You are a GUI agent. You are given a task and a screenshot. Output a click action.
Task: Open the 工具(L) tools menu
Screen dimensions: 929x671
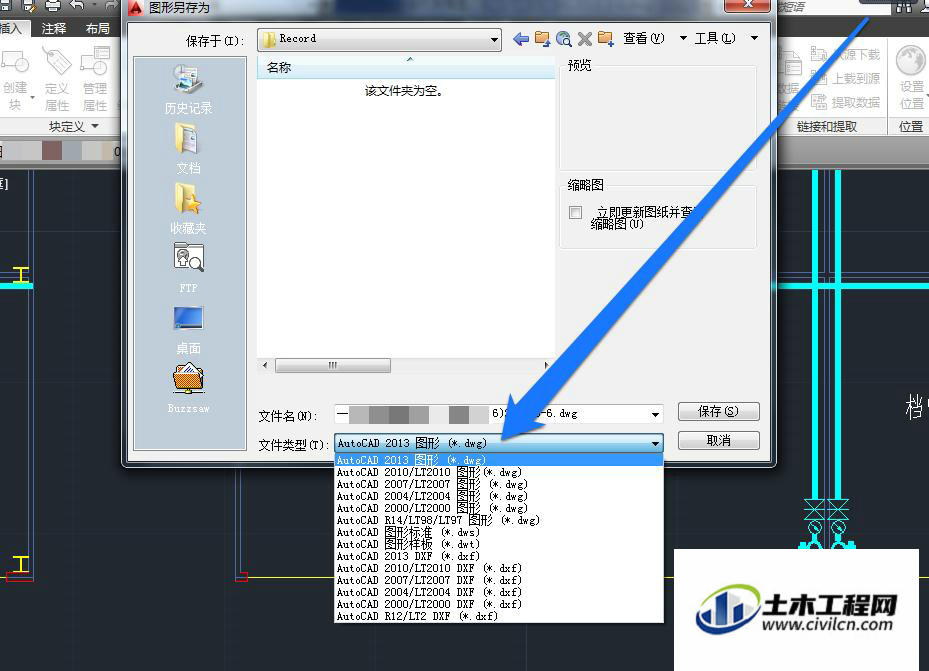[715, 38]
